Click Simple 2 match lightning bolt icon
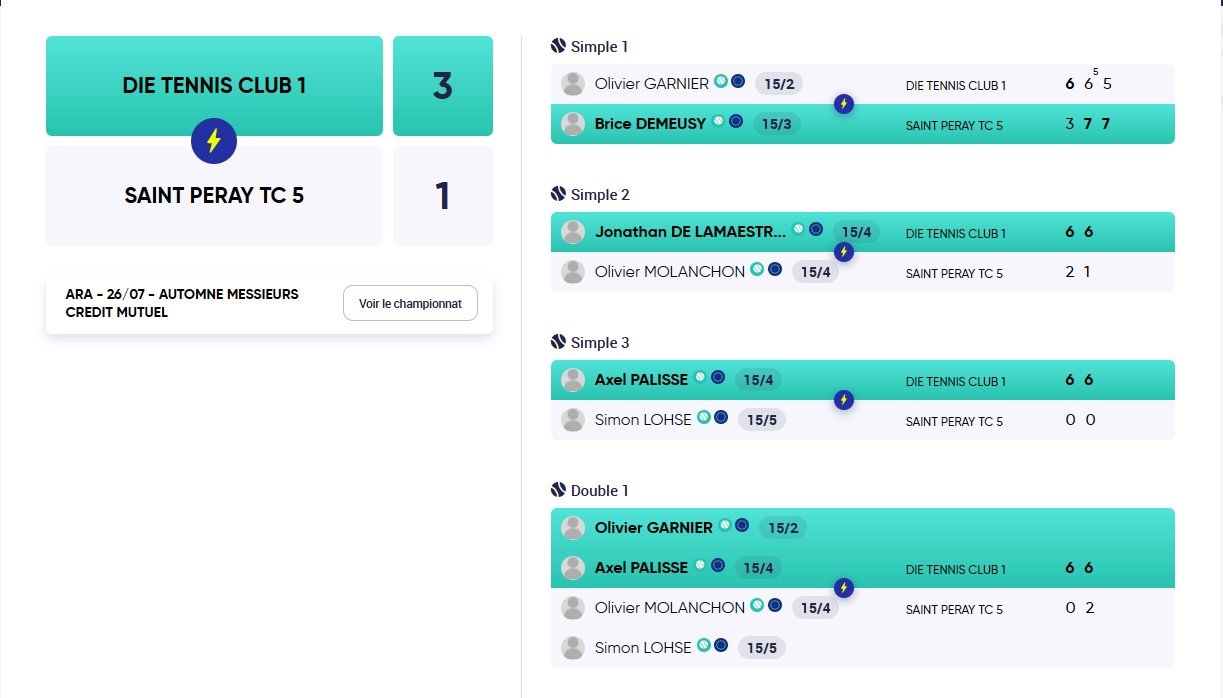The width and height of the screenshot is (1223, 698). (844, 252)
